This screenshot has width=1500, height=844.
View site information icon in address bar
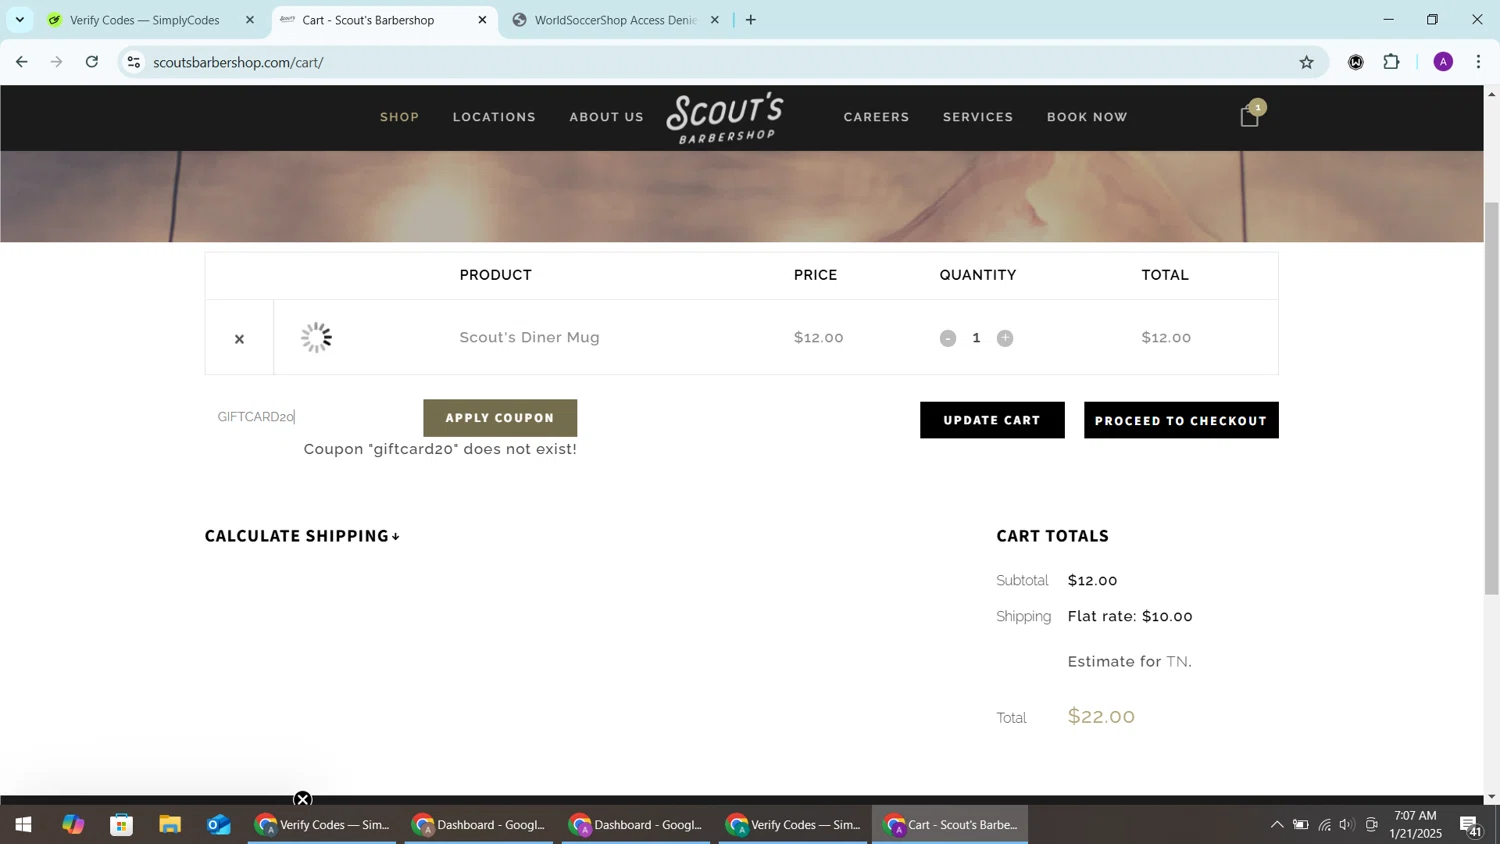coord(133,62)
